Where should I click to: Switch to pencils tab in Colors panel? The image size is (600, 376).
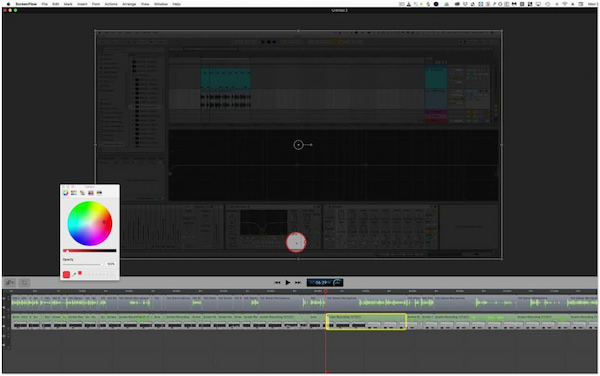click(99, 193)
